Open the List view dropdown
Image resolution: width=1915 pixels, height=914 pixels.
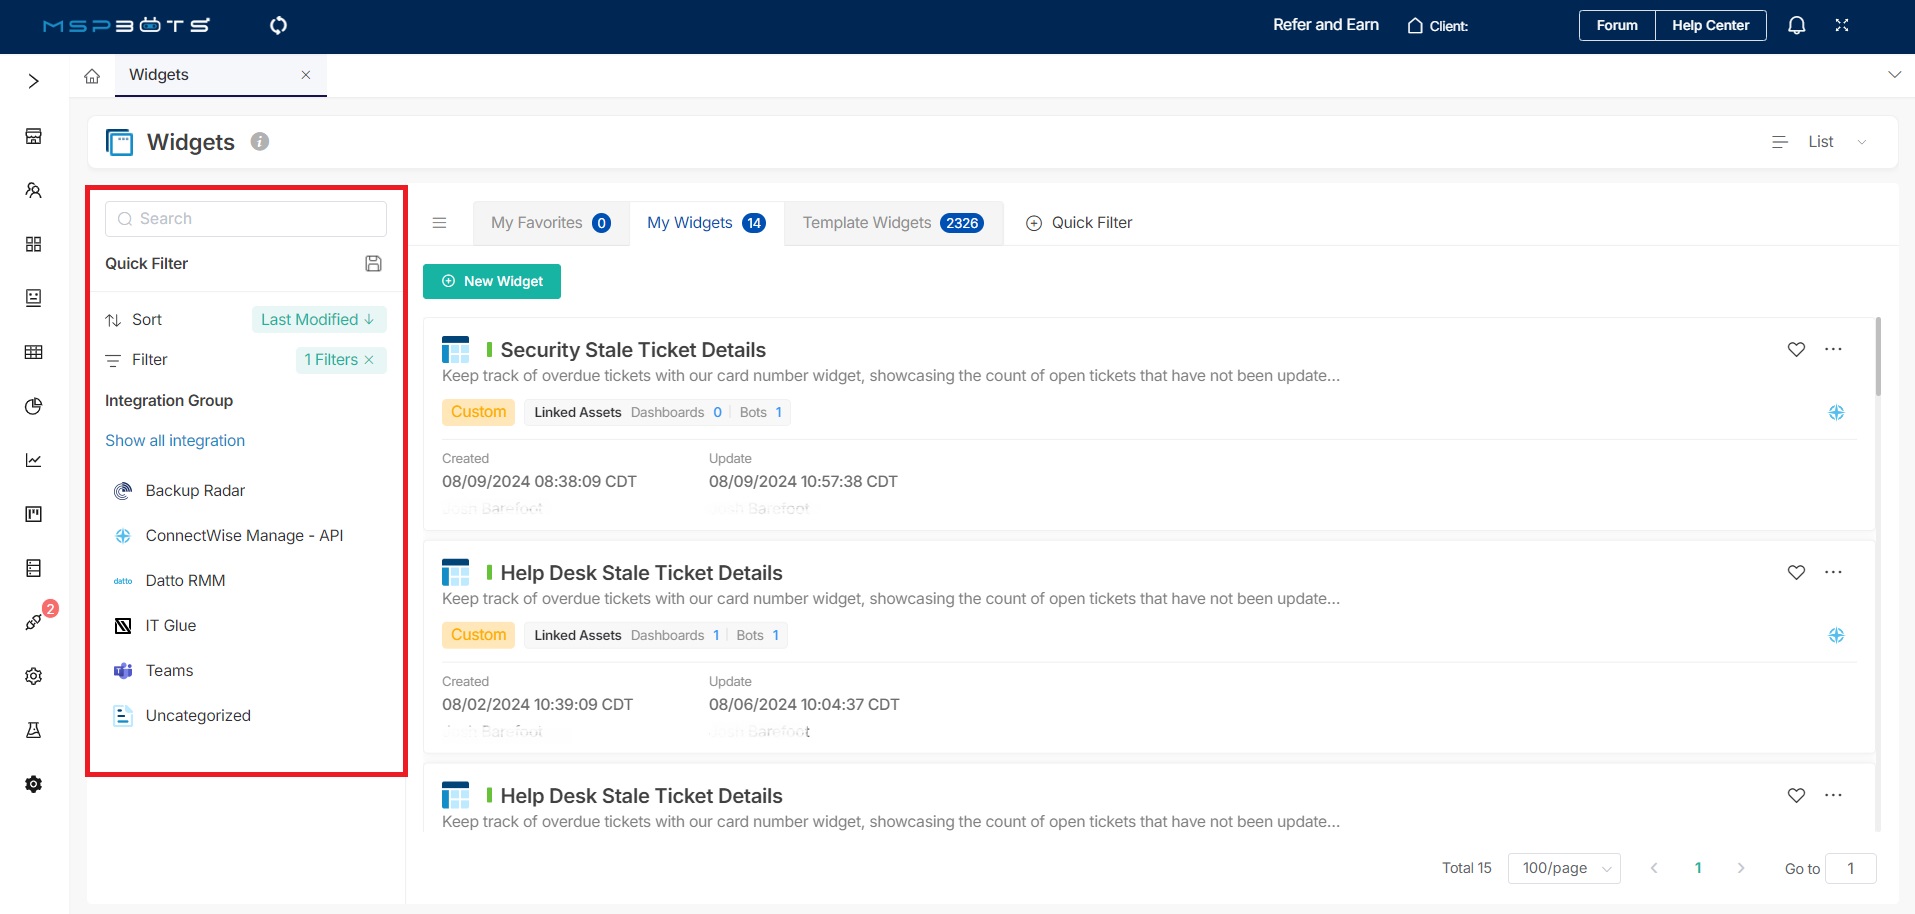click(1820, 142)
